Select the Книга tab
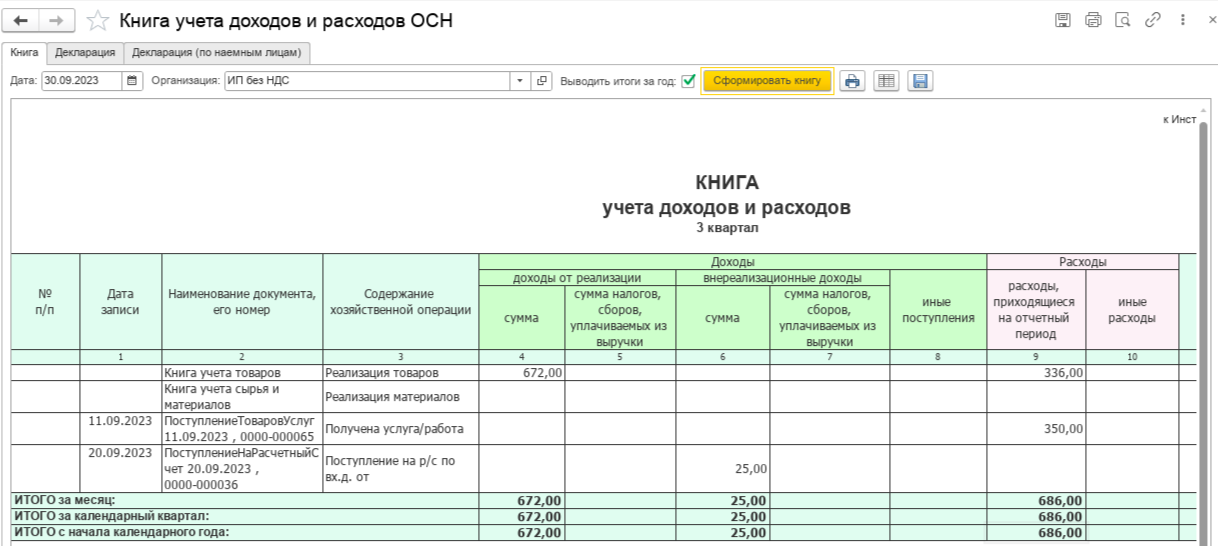This screenshot has width=1218, height=546. tap(24, 52)
